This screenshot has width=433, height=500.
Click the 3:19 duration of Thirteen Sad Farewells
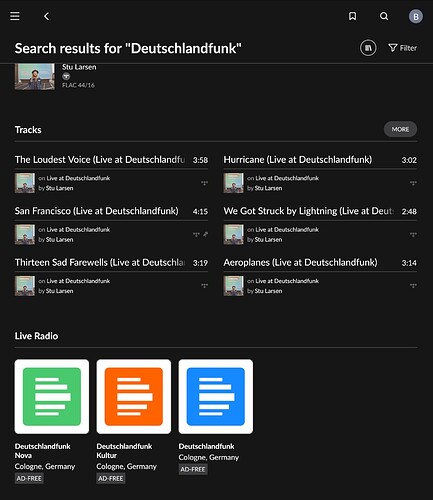click(200, 263)
